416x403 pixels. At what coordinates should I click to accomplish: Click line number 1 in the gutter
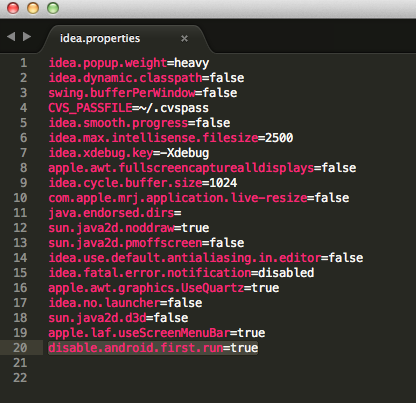(x=23, y=63)
